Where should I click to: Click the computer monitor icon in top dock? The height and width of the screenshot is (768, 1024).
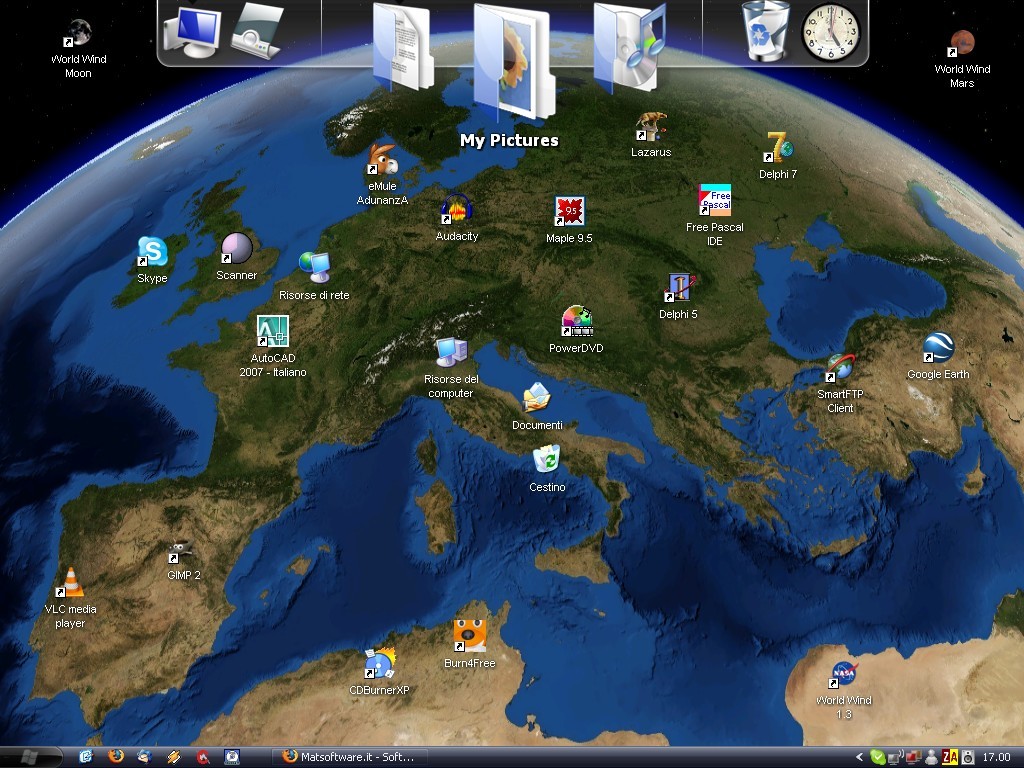191,31
